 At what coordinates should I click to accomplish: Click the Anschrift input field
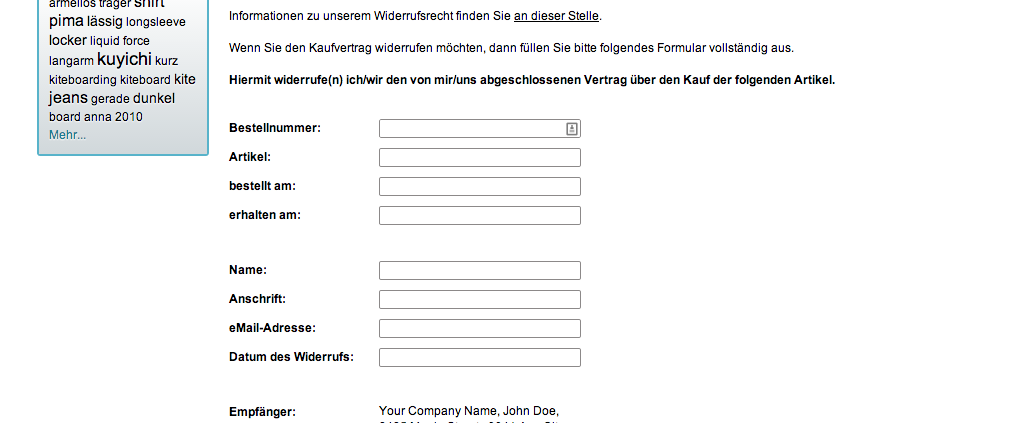click(x=479, y=299)
